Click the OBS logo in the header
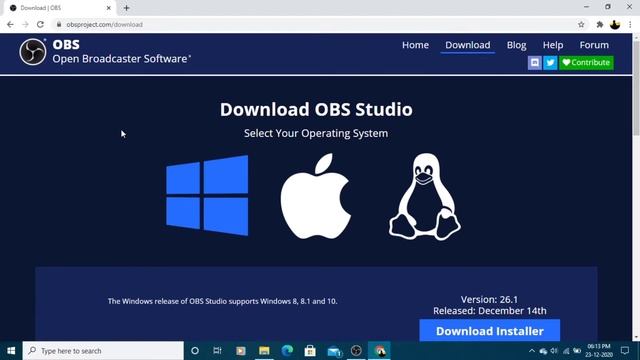Viewport: 640px width, 360px height. (33, 52)
